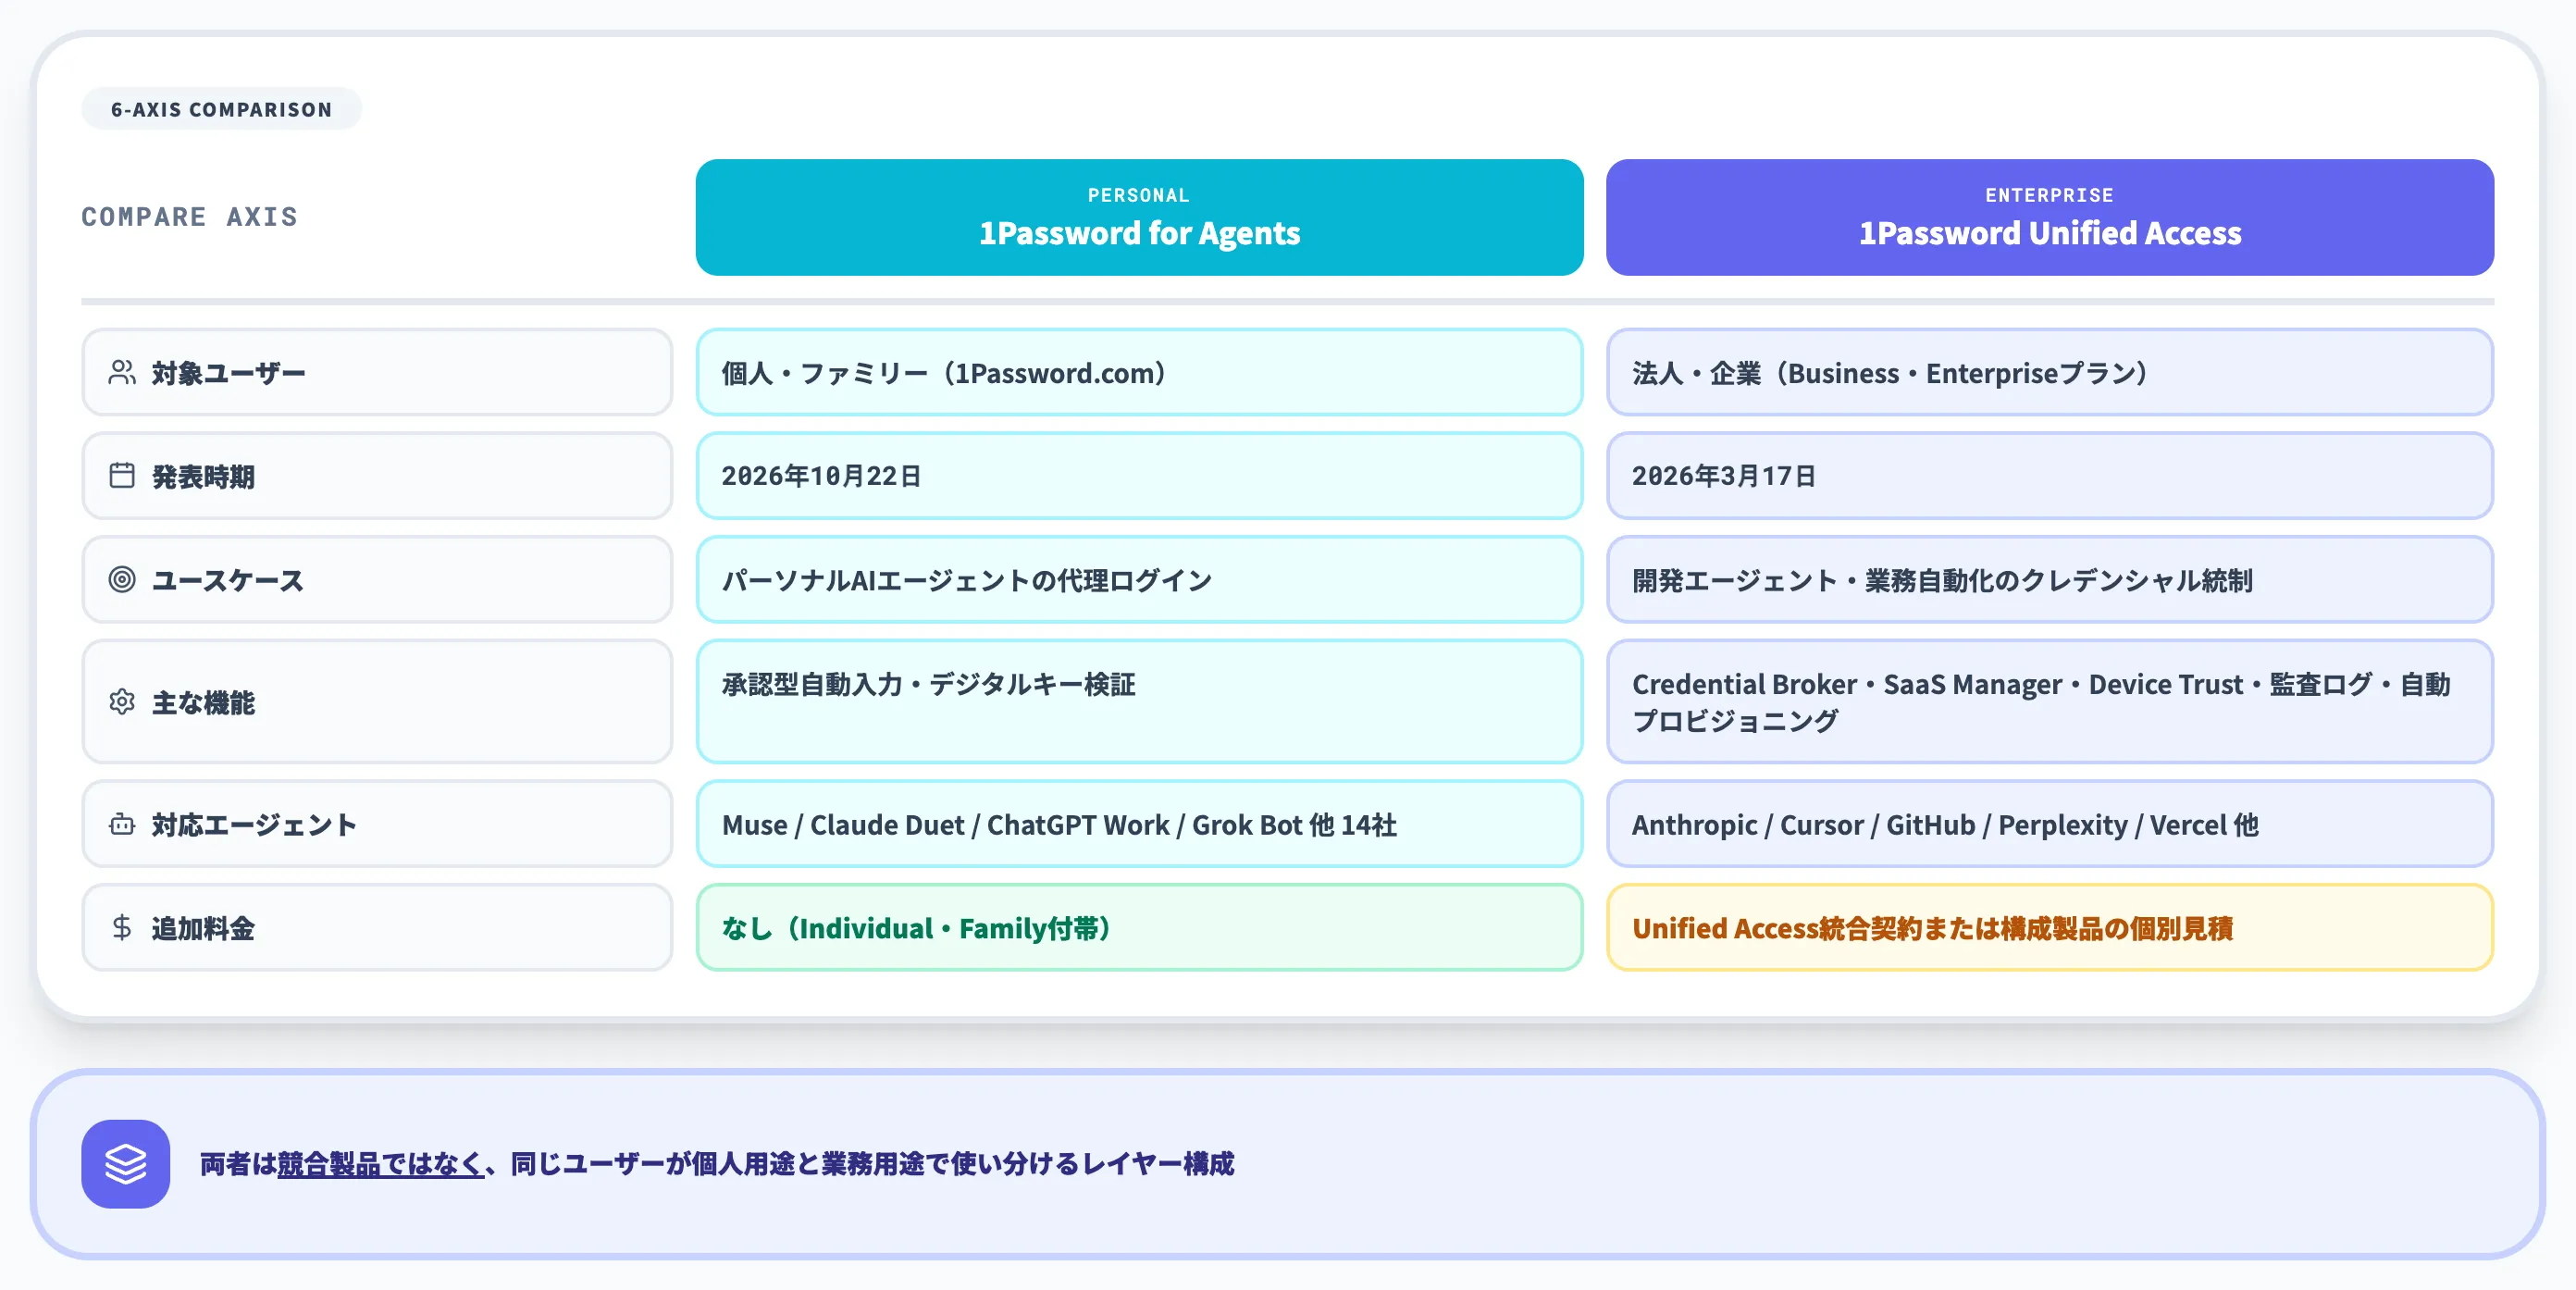Viewport: 2576px width, 1290px height.
Task: Click the パーソナルAIエージェントの代理ログイン cell
Action: 1139,580
